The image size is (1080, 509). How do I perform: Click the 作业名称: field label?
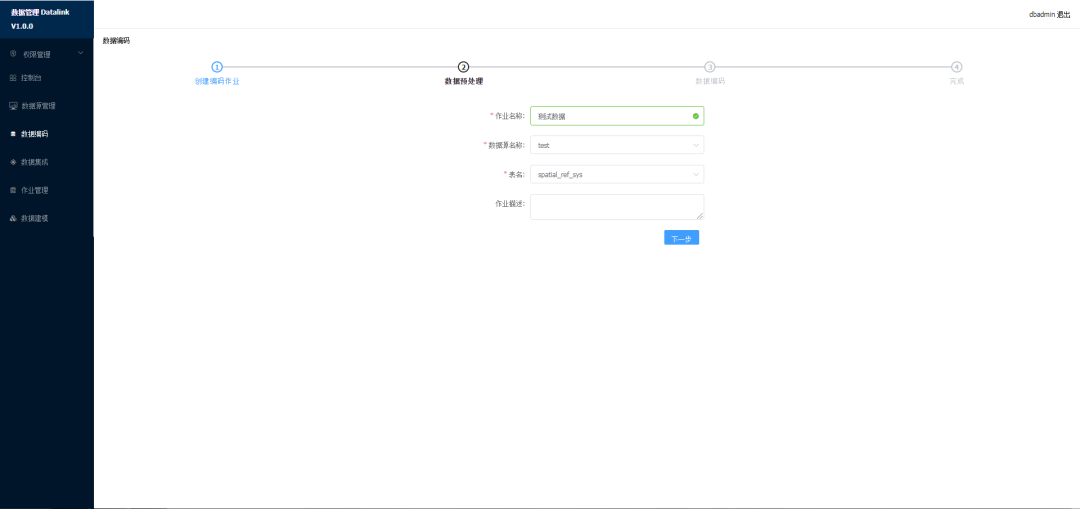point(508,116)
